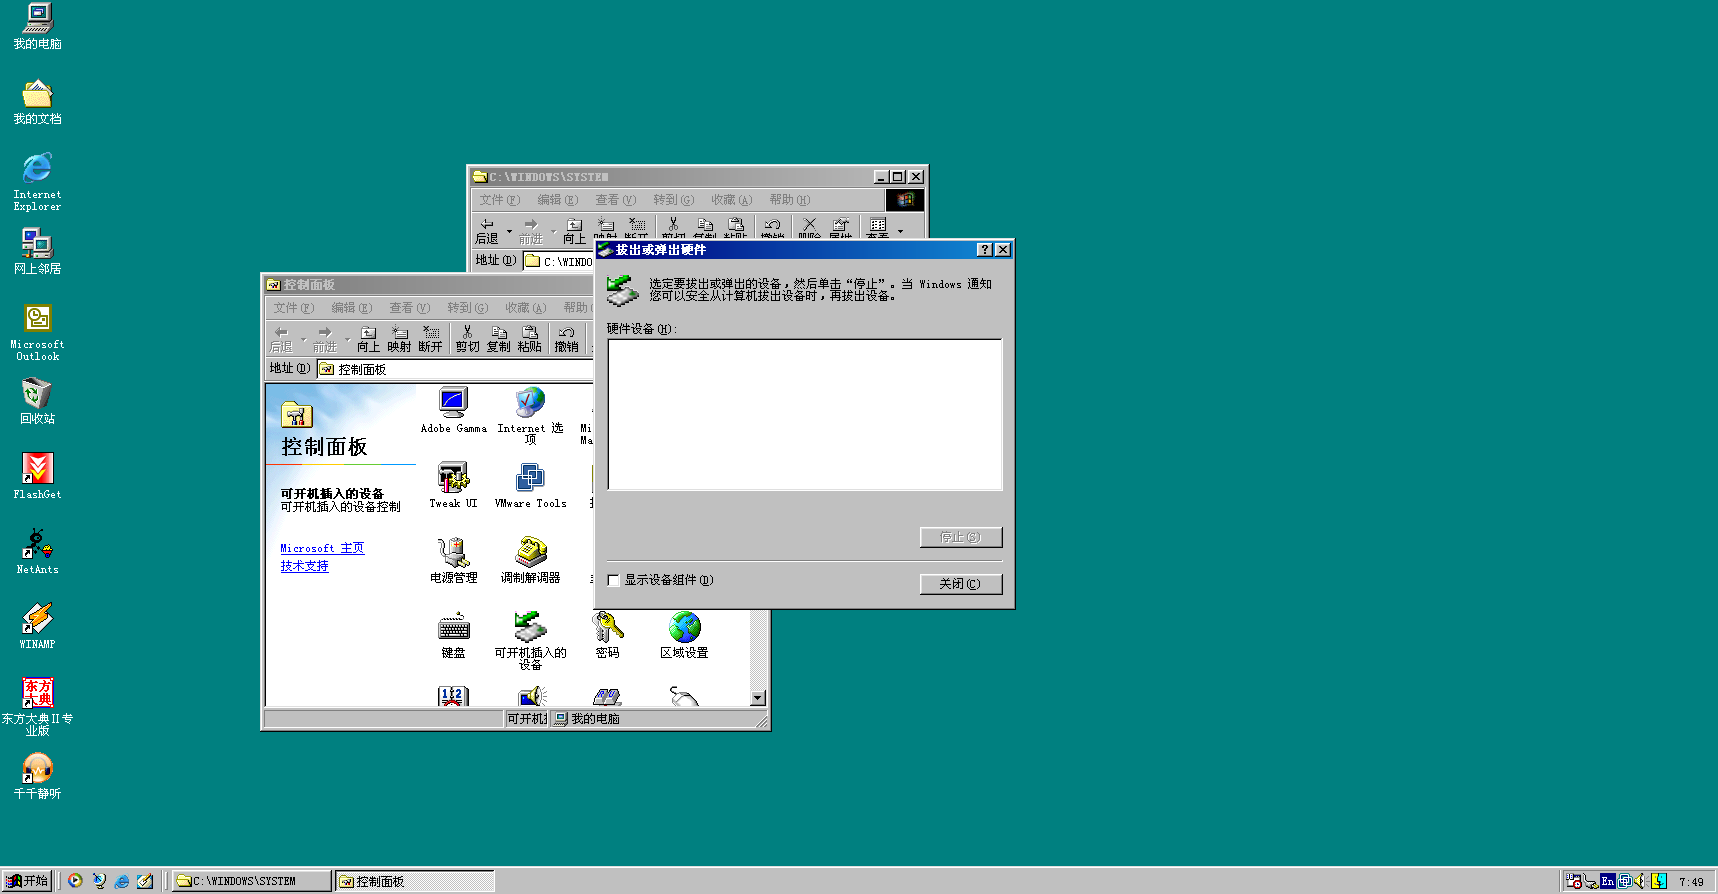Select the 键盘 keyboard icon
The height and width of the screenshot is (894, 1718).
point(453,628)
